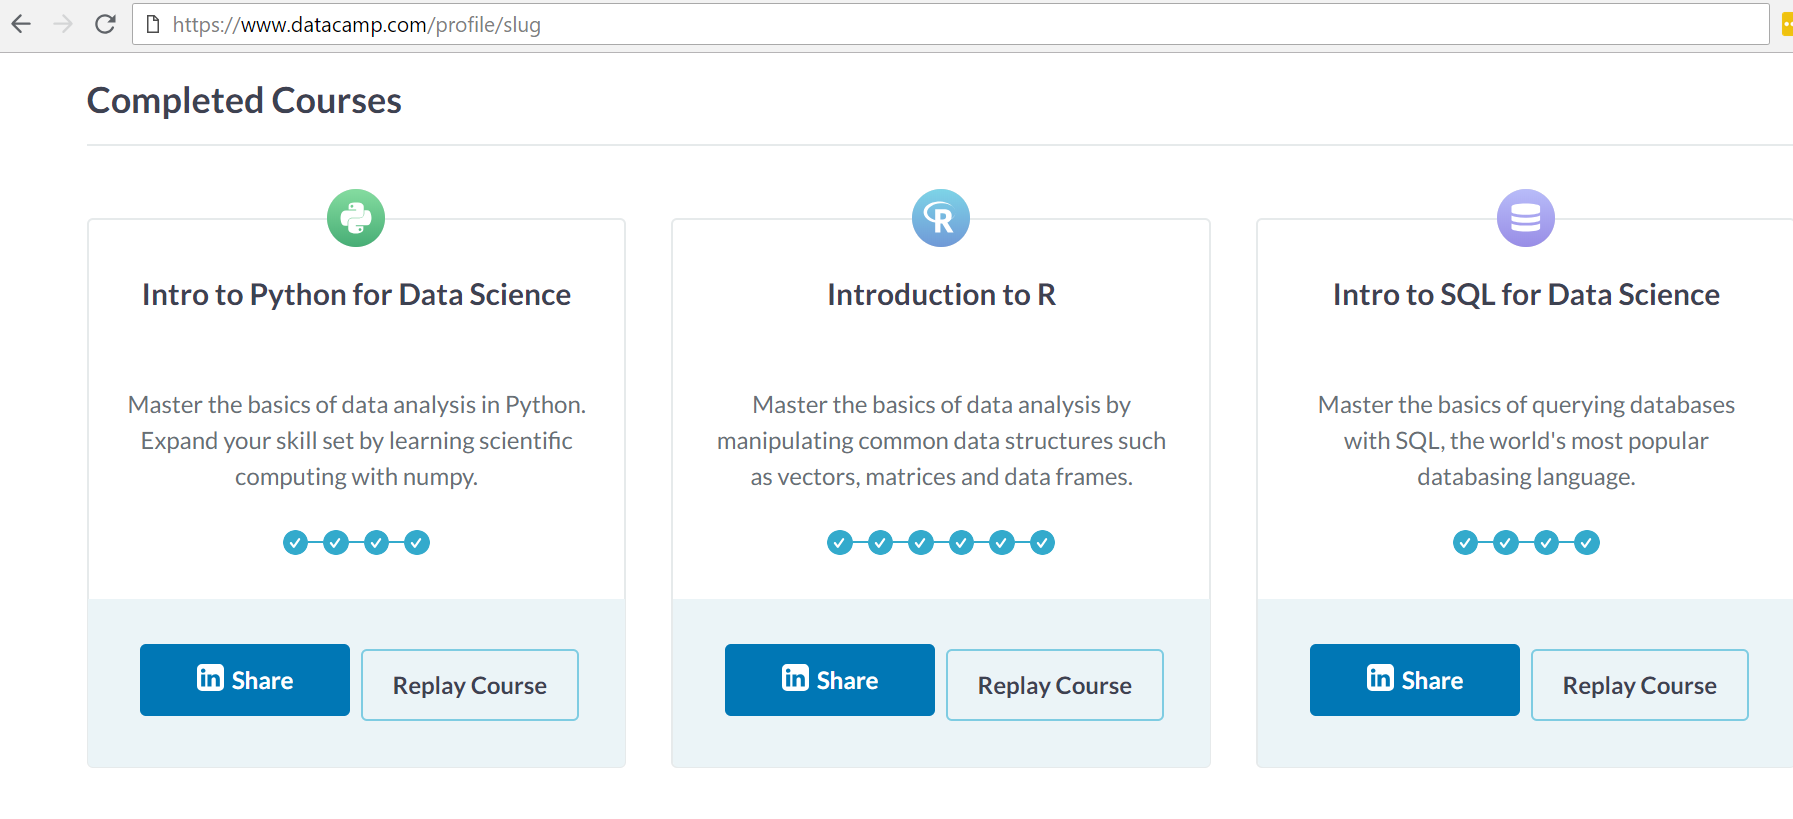The height and width of the screenshot is (819, 1793).
Task: Click the last chapter checkmark of R course
Action: pos(1042,543)
